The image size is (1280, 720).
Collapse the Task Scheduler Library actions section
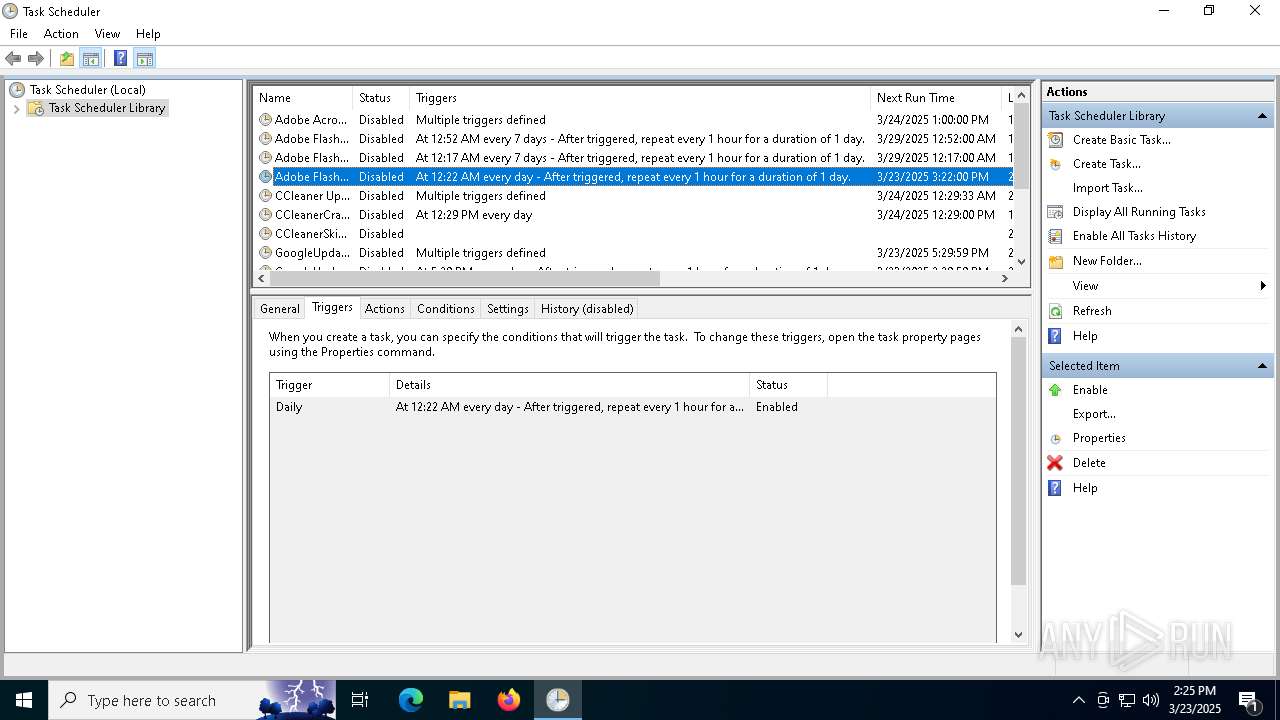pyautogui.click(x=1262, y=116)
